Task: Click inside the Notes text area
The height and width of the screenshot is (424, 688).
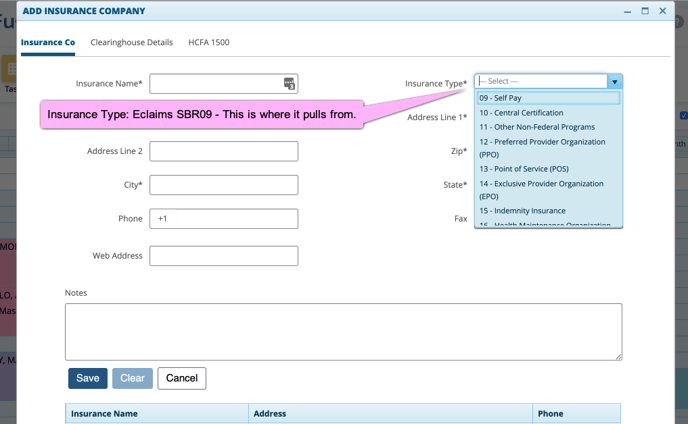Action: pyautogui.click(x=344, y=332)
